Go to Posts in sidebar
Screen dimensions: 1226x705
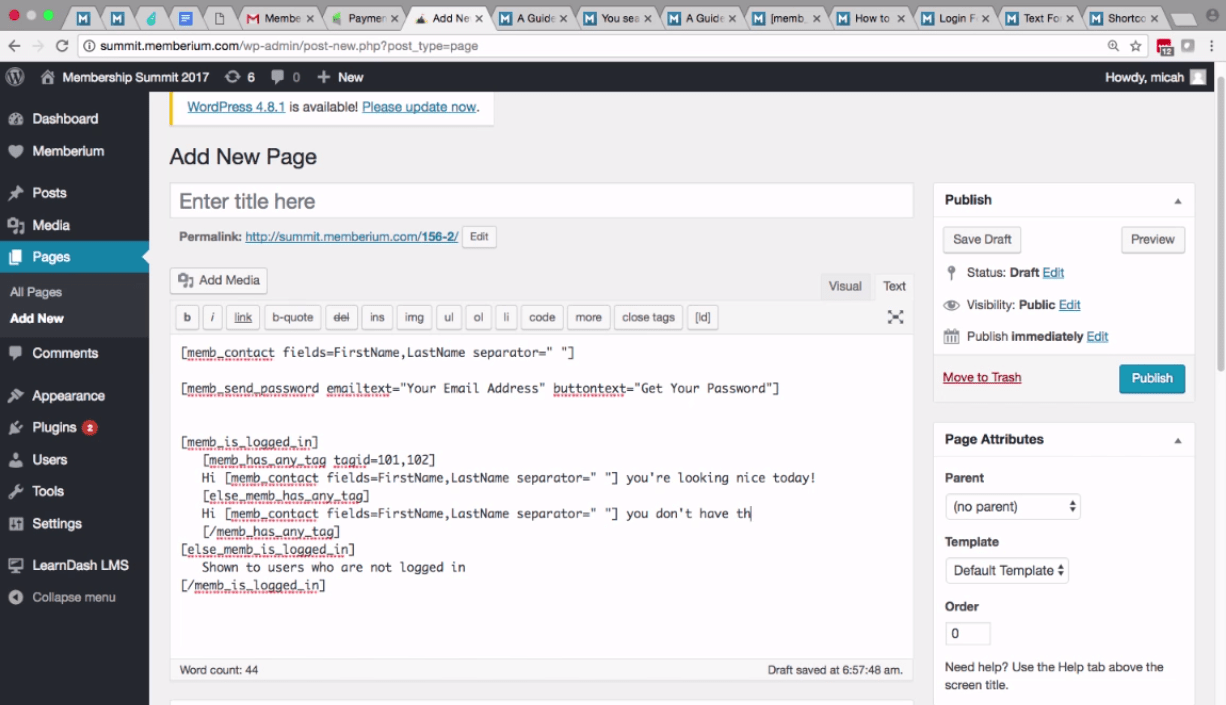[x=49, y=193]
